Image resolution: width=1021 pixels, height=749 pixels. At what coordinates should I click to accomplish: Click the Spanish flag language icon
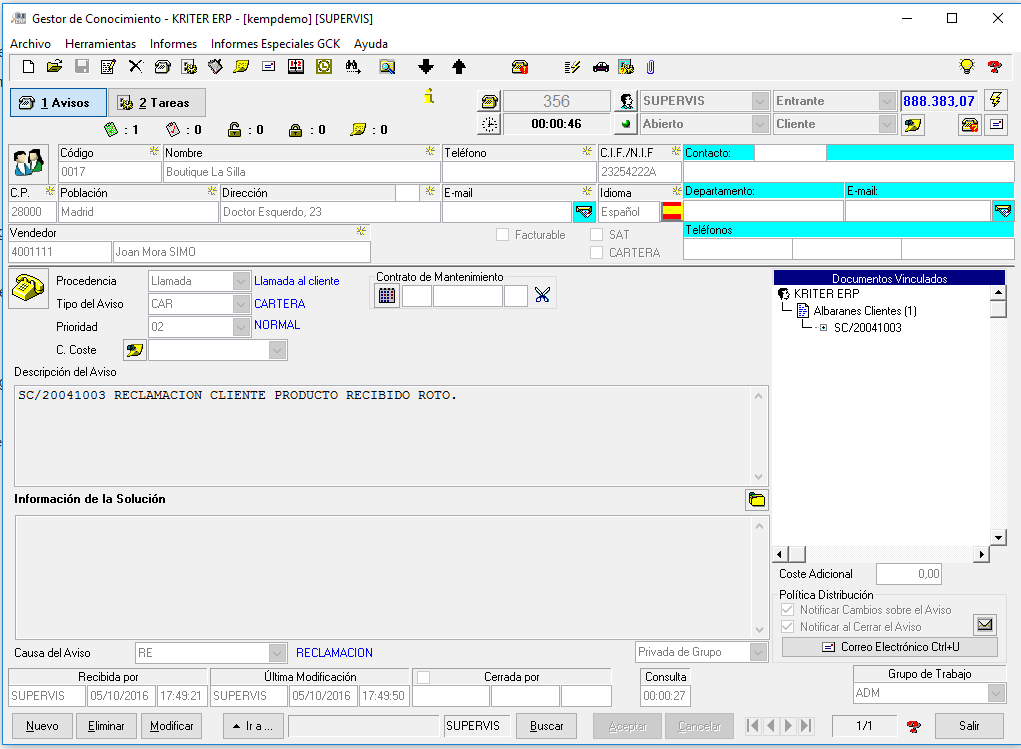tap(671, 212)
